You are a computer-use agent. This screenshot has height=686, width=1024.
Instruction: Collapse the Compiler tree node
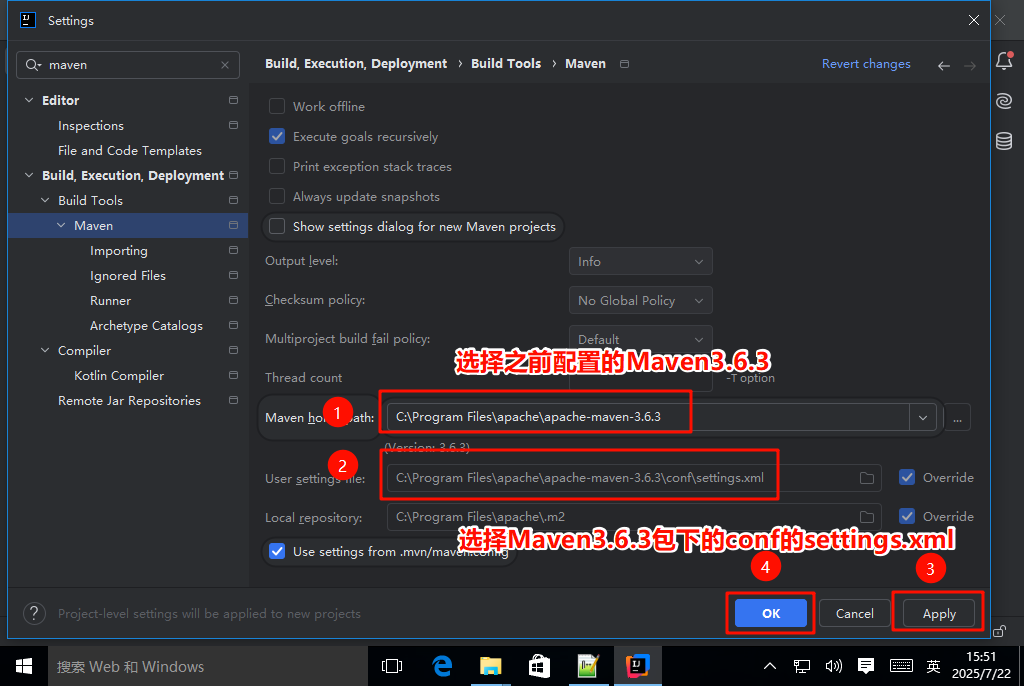pyautogui.click(x=45, y=350)
